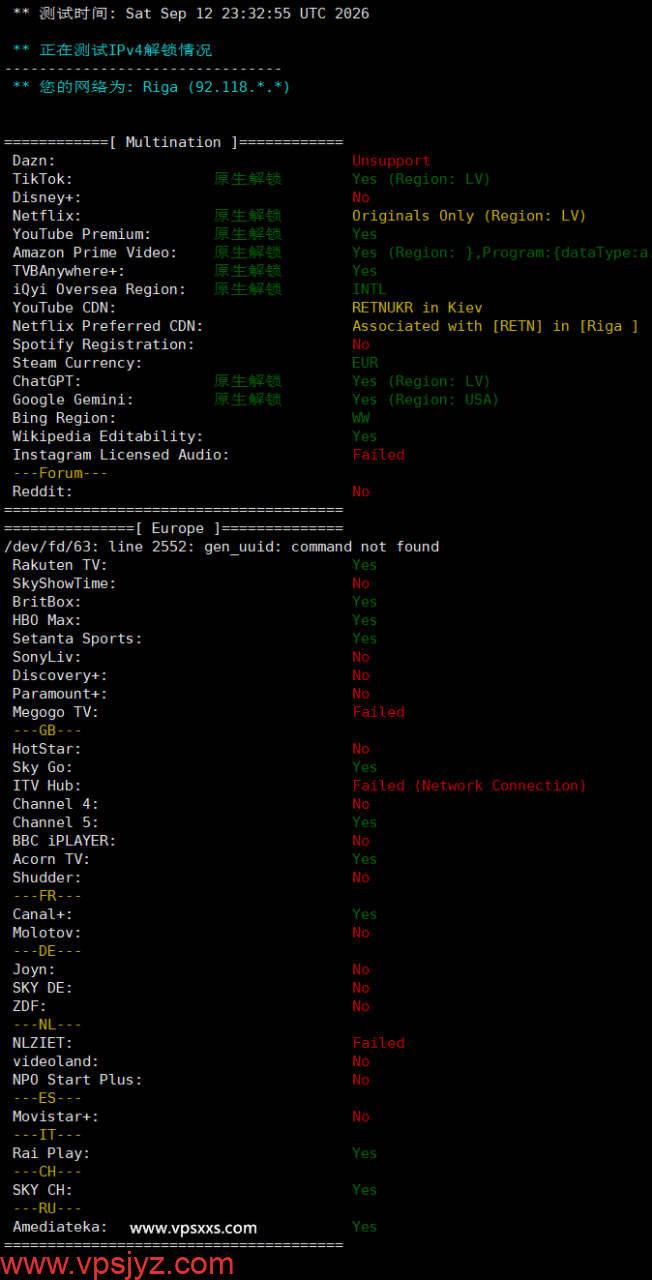
Task: Click the 'Channel 4:' label
Action: [x=56, y=804]
